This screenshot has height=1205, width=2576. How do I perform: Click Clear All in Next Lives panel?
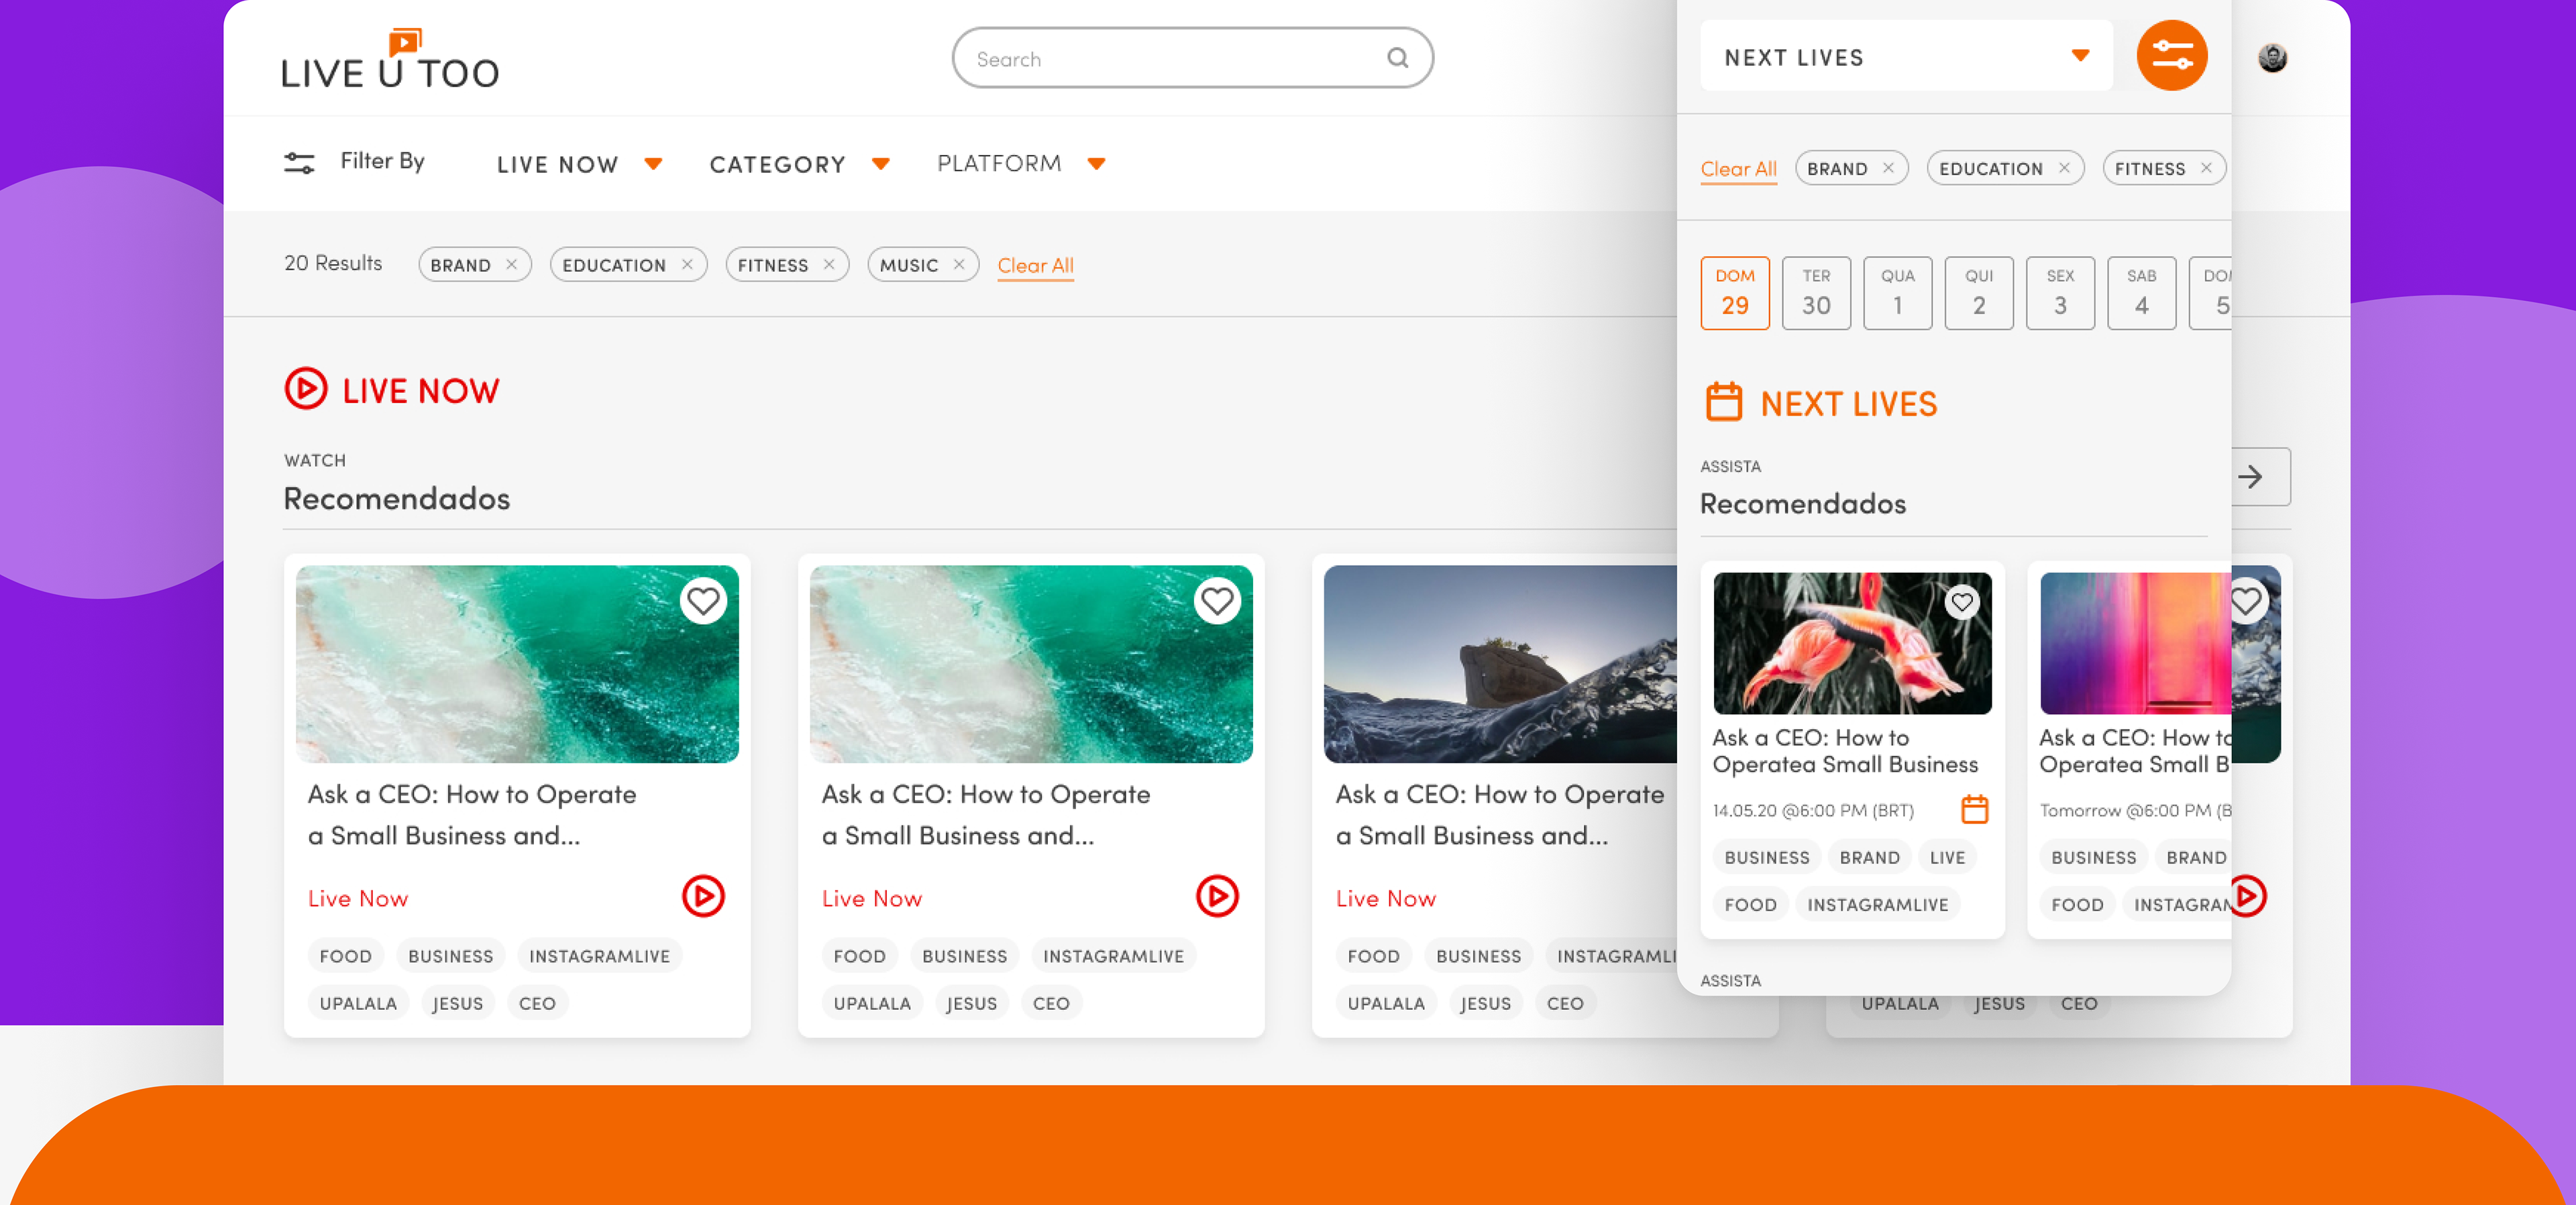pyautogui.click(x=1738, y=169)
